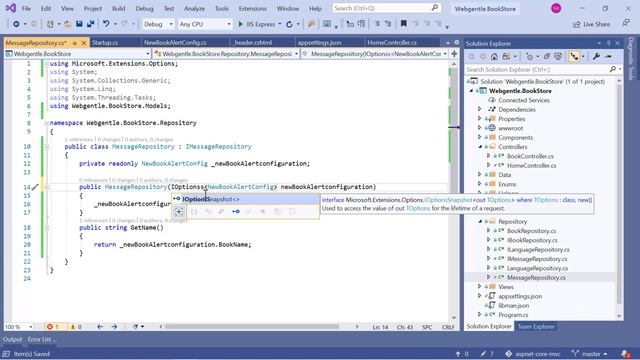
Task: Click the editor vertical scrollbar track
Action: tap(454, 191)
